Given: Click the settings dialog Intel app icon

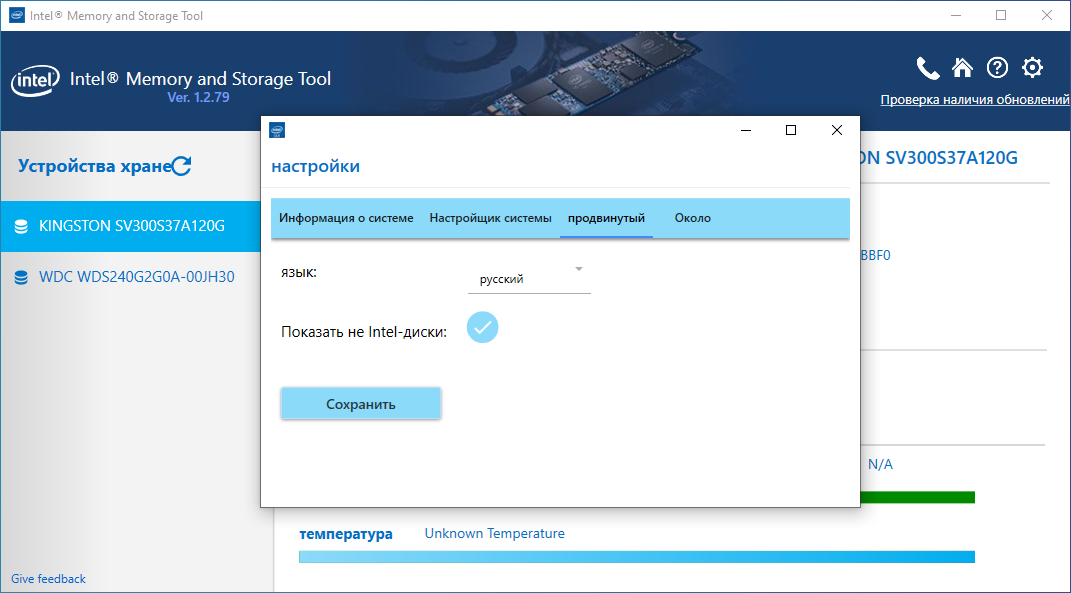Looking at the screenshot, I should coord(277,130).
